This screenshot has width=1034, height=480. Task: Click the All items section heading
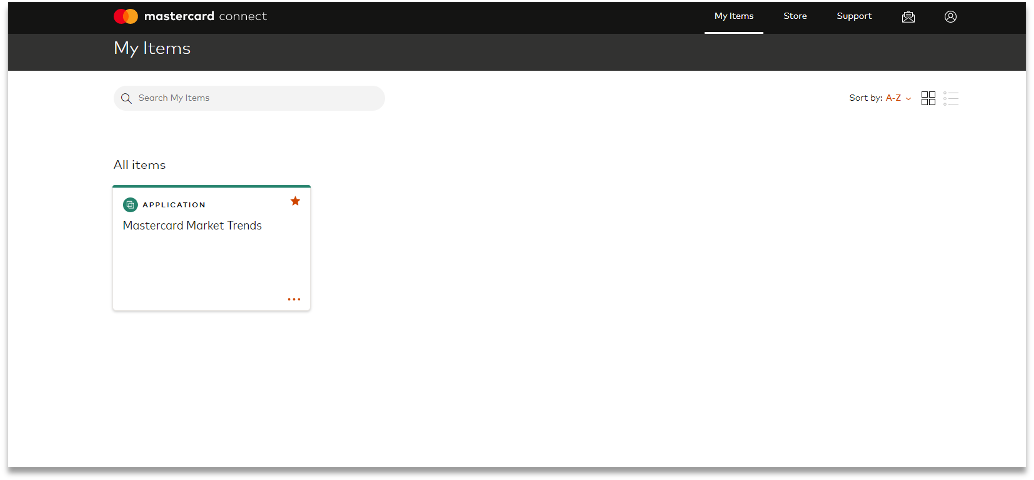pyautogui.click(x=139, y=165)
